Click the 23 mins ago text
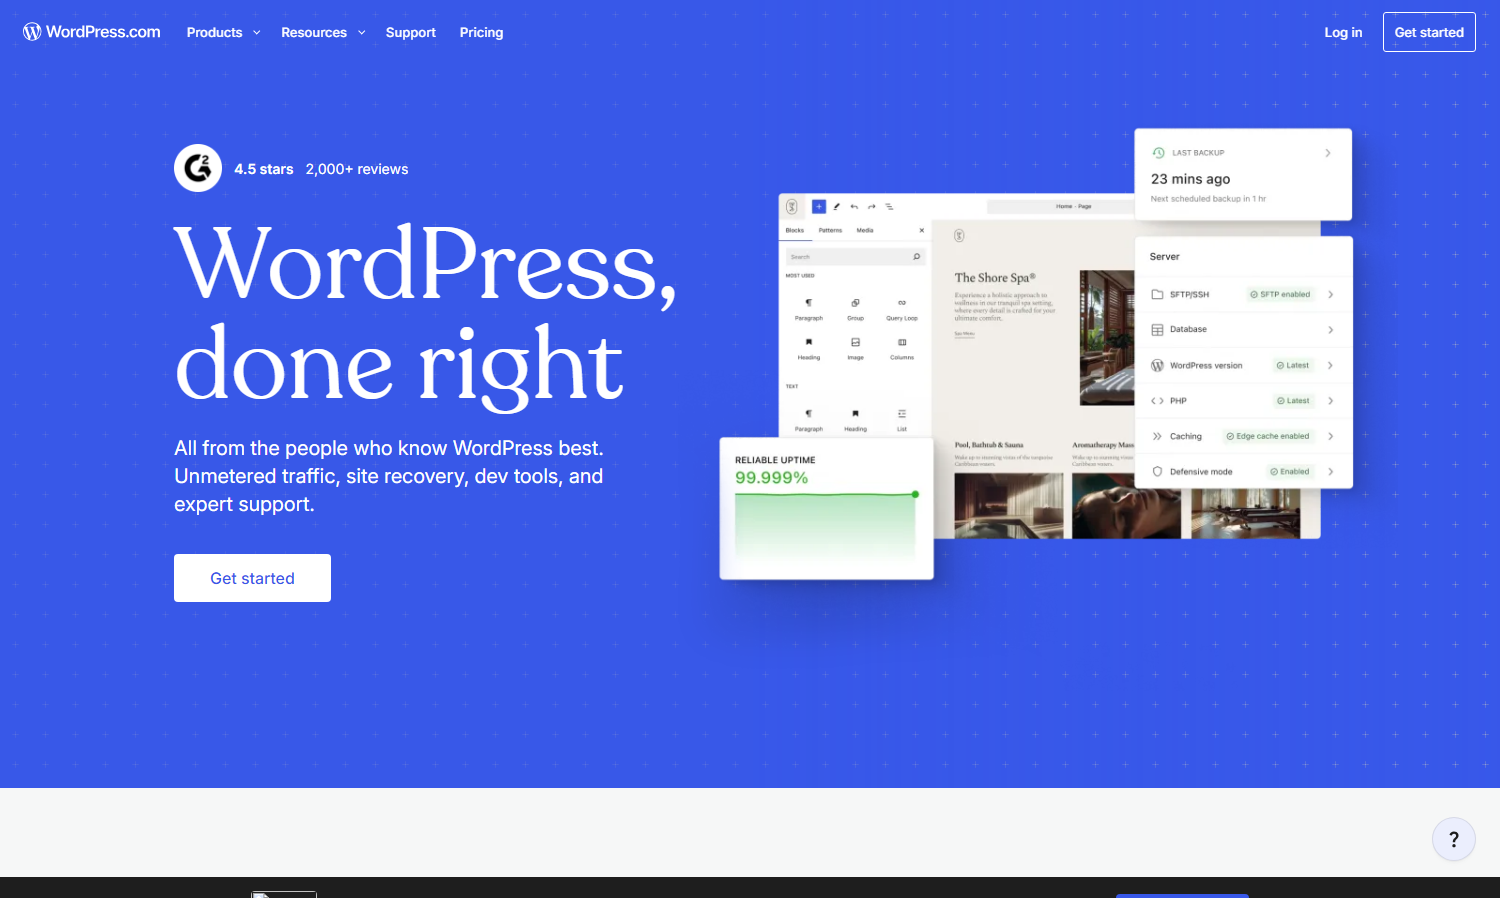1500x898 pixels. [x=1190, y=179]
